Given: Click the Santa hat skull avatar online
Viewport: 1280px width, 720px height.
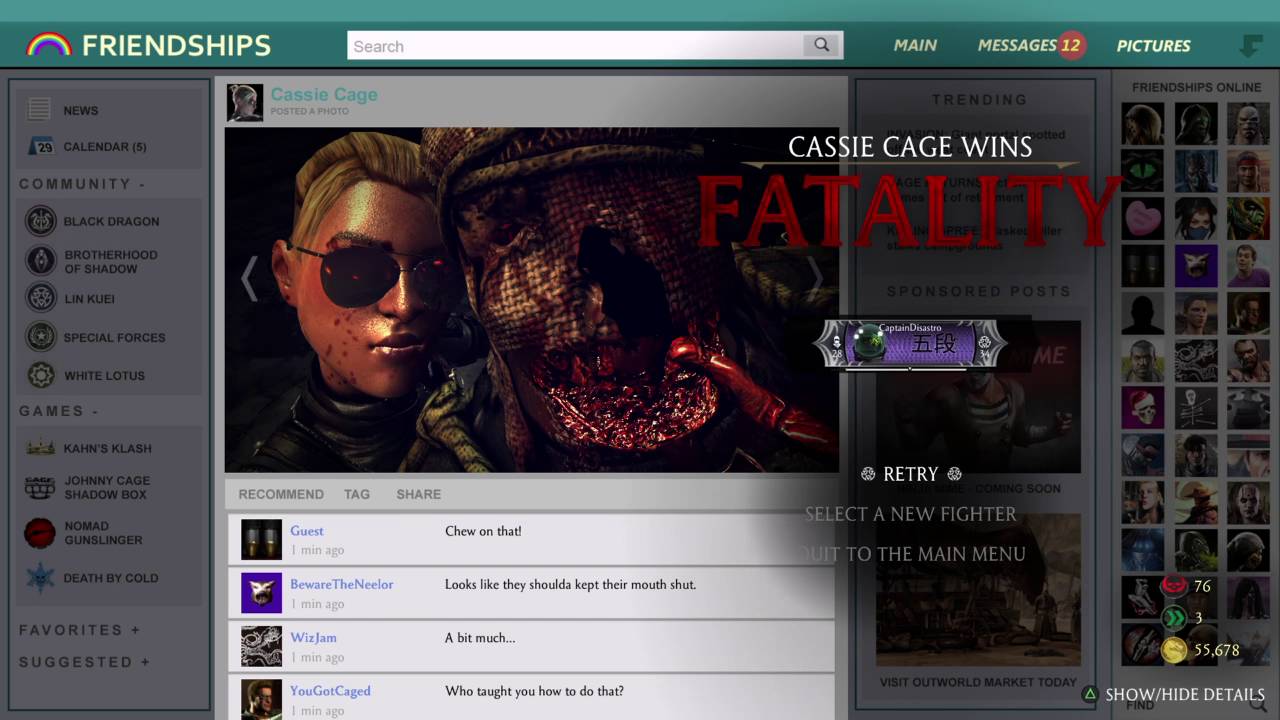Looking at the screenshot, I should [1143, 408].
